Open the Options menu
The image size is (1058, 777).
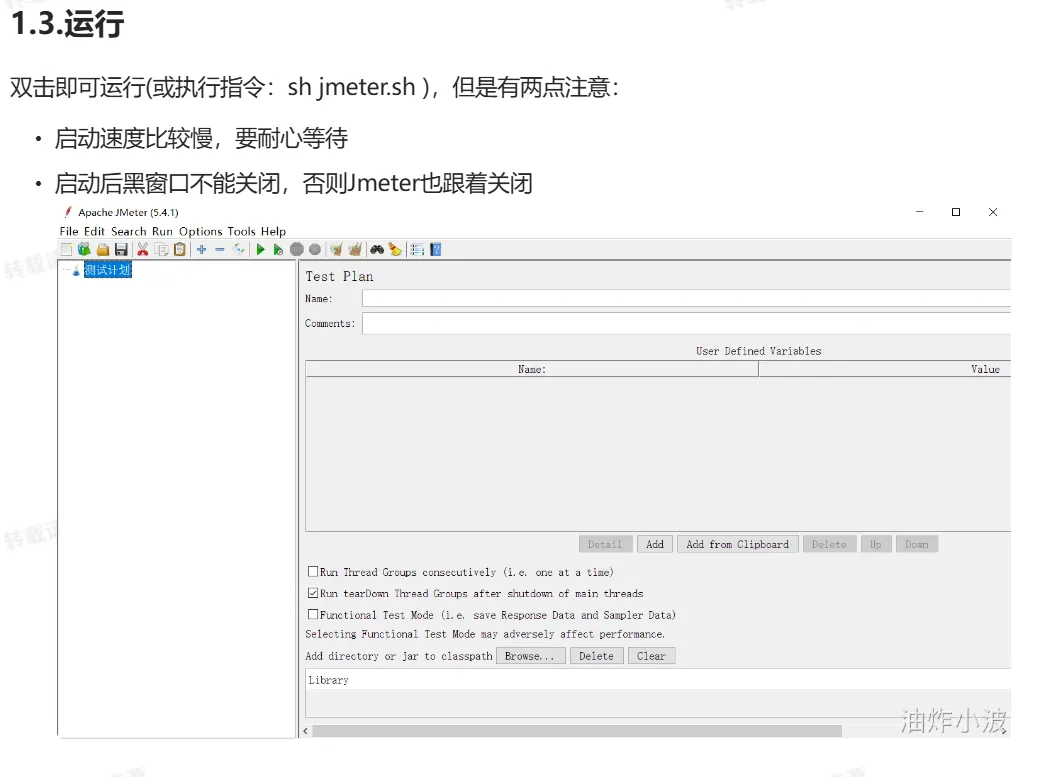tap(200, 231)
